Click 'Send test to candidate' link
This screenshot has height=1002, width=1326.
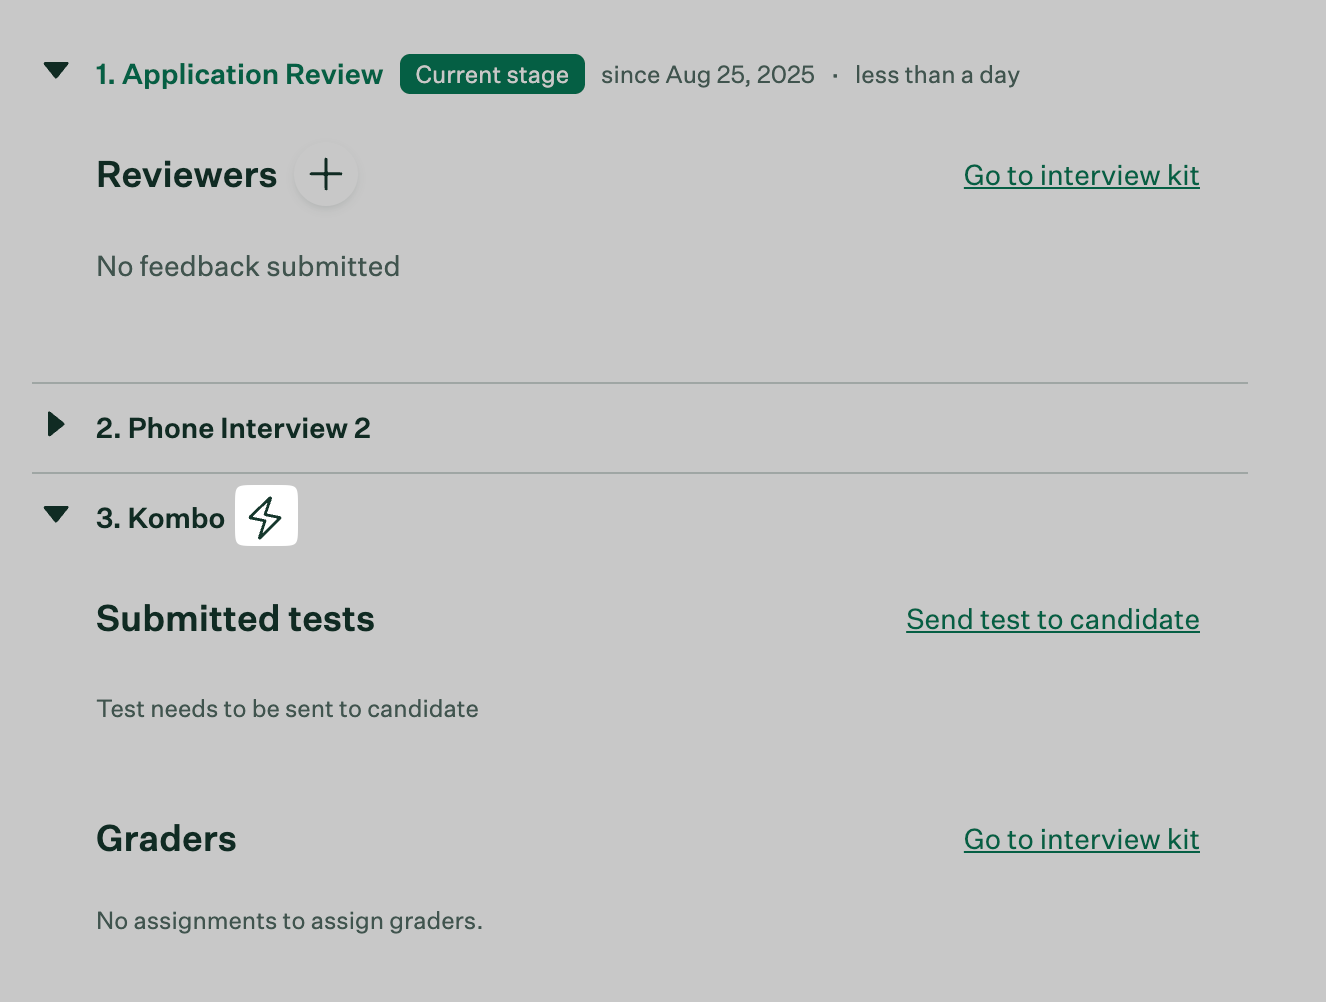[1052, 620]
